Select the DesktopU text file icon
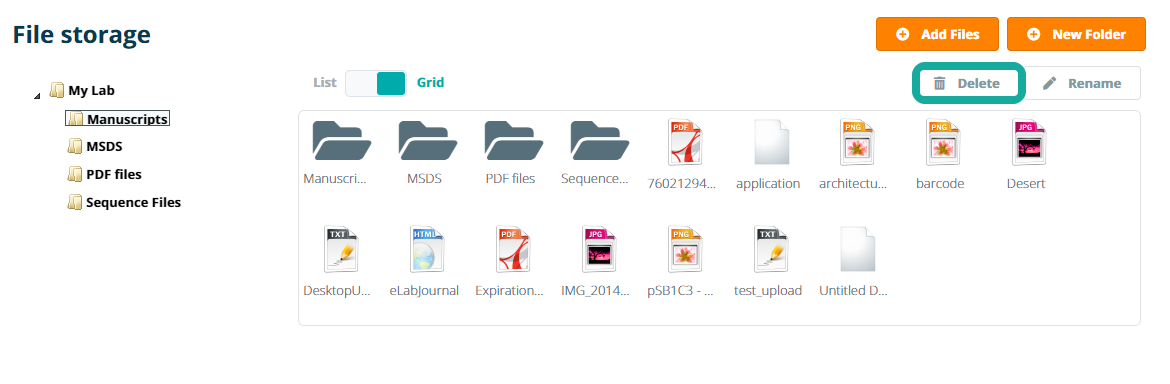Screen dimensions: 1170x384 coord(340,249)
